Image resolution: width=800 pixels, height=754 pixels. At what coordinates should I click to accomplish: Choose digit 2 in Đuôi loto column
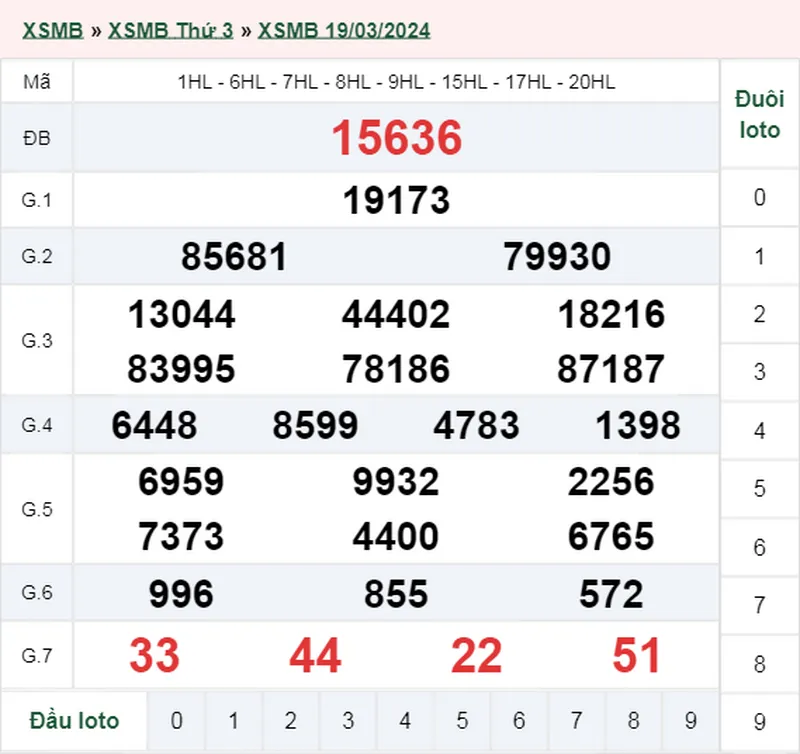(x=760, y=314)
